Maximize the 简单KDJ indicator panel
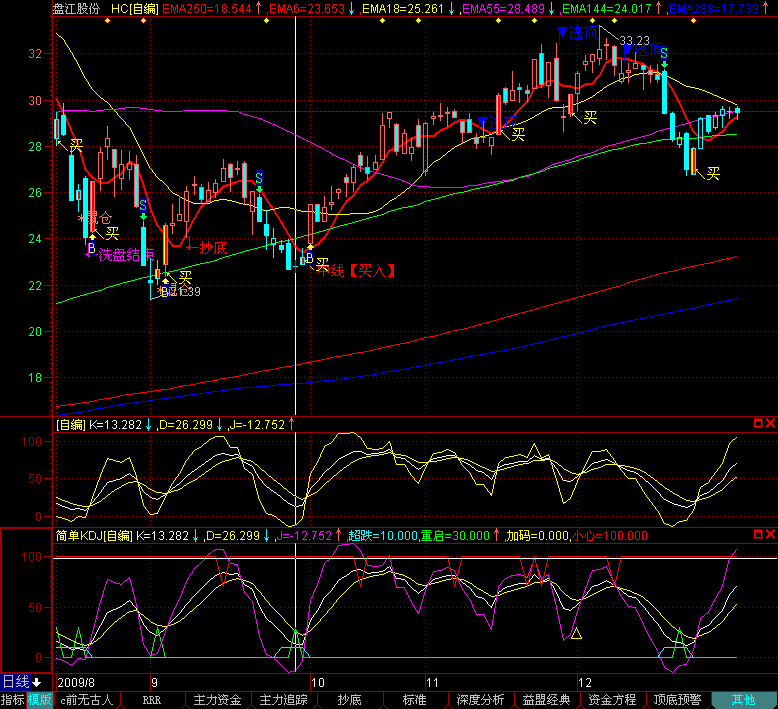The width and height of the screenshot is (778, 709). point(758,534)
